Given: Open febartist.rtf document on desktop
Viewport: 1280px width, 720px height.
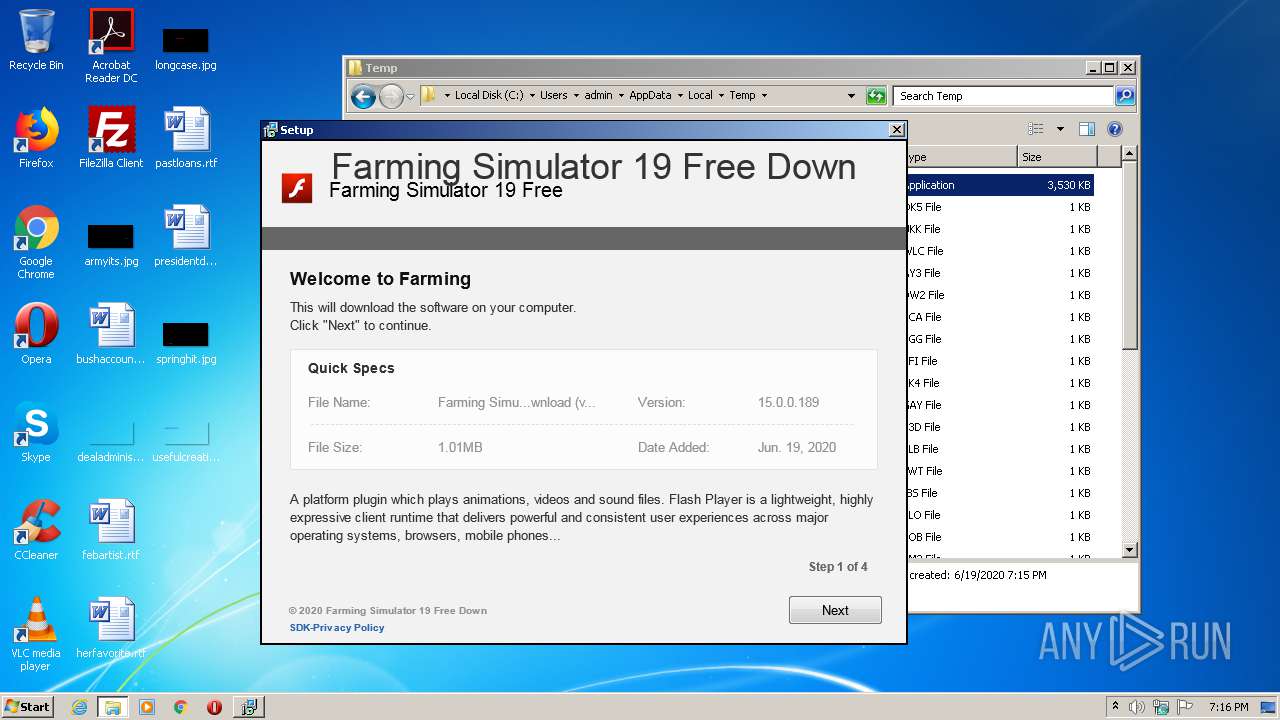Looking at the screenshot, I should click(111, 529).
